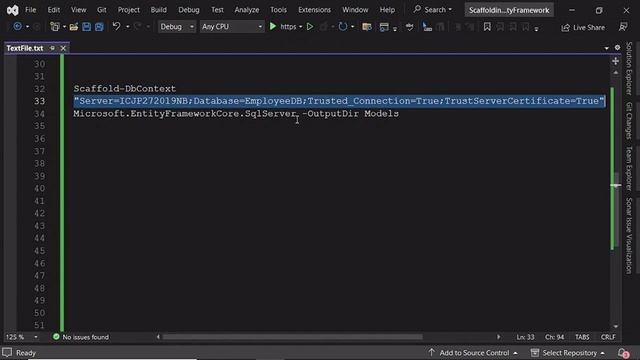Open the Extensions menu

point(314,10)
